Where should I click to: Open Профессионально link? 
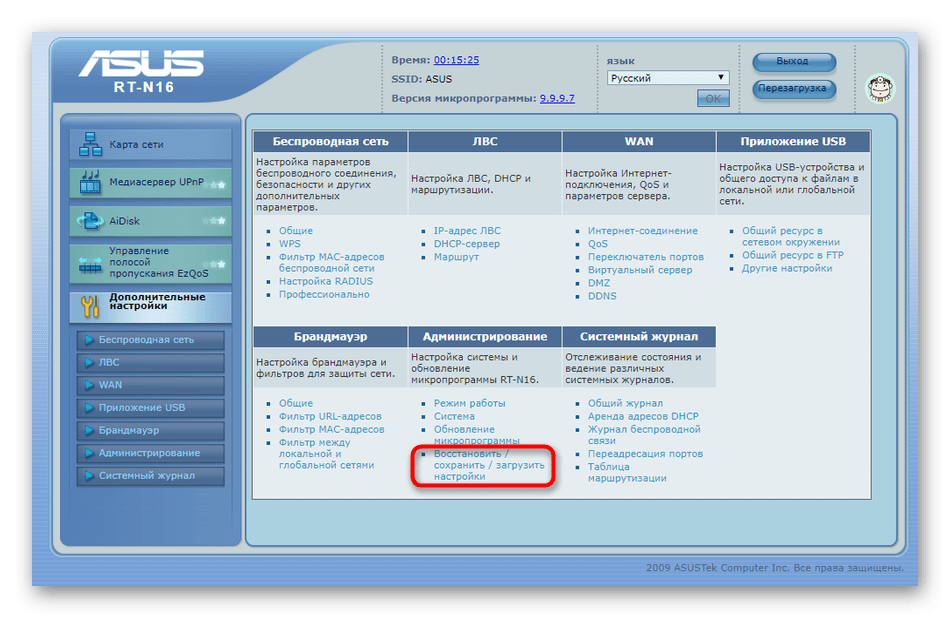324,294
